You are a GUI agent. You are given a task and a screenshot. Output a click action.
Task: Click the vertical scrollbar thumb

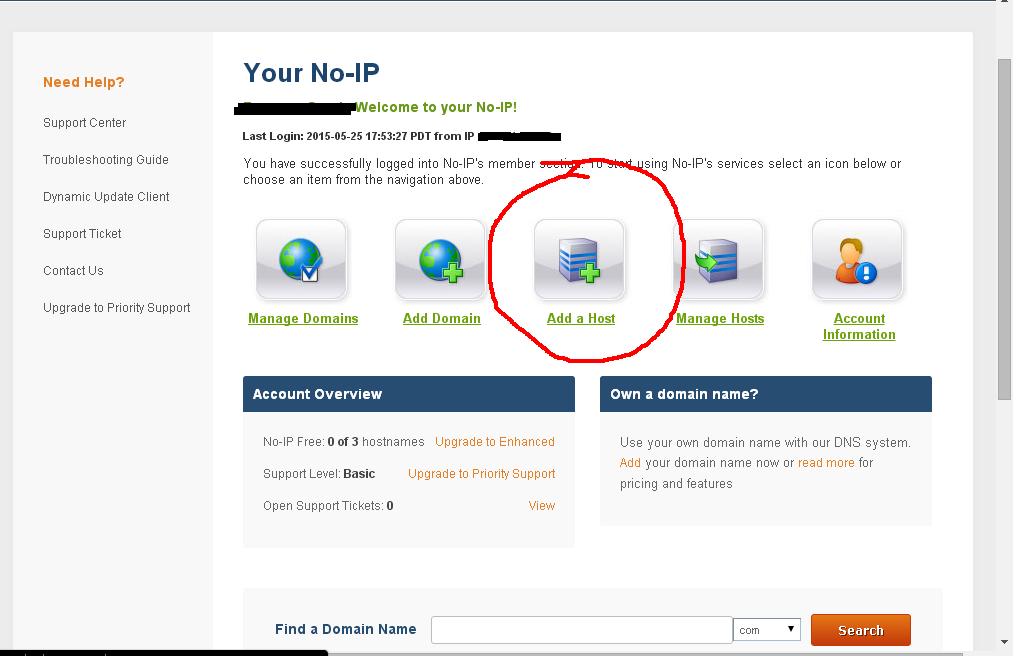1004,229
